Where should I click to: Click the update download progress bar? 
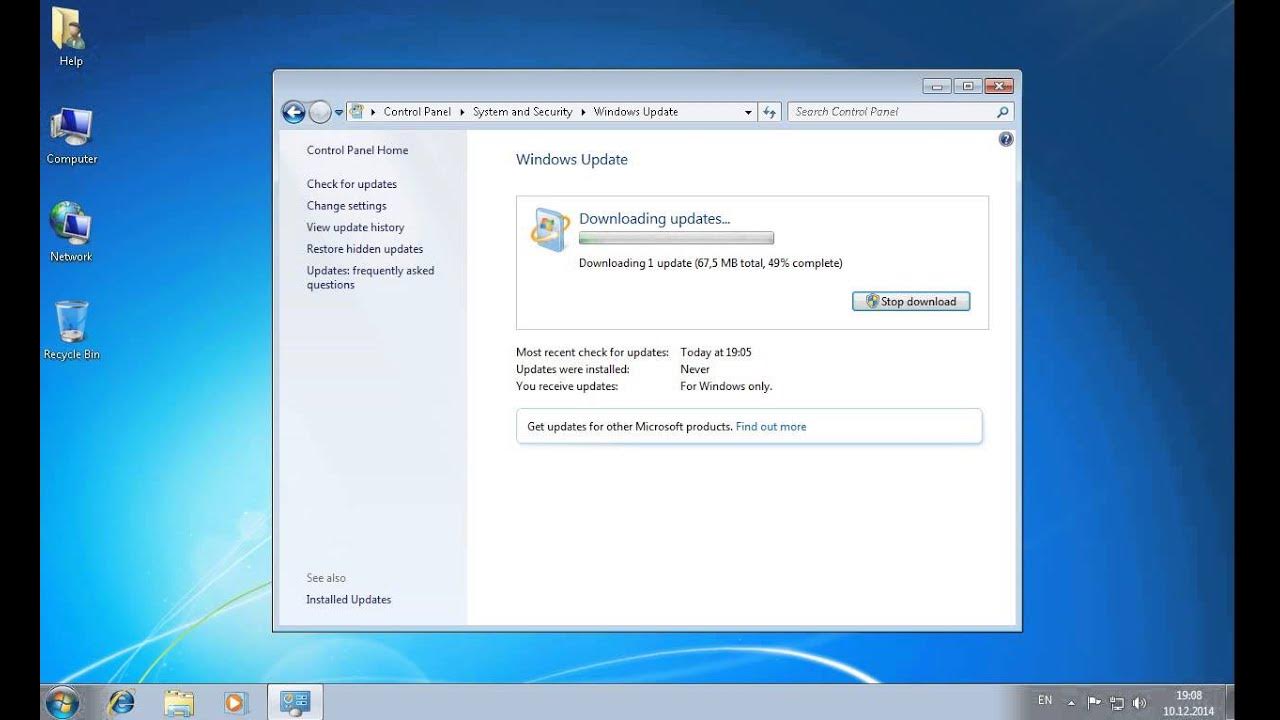(676, 238)
